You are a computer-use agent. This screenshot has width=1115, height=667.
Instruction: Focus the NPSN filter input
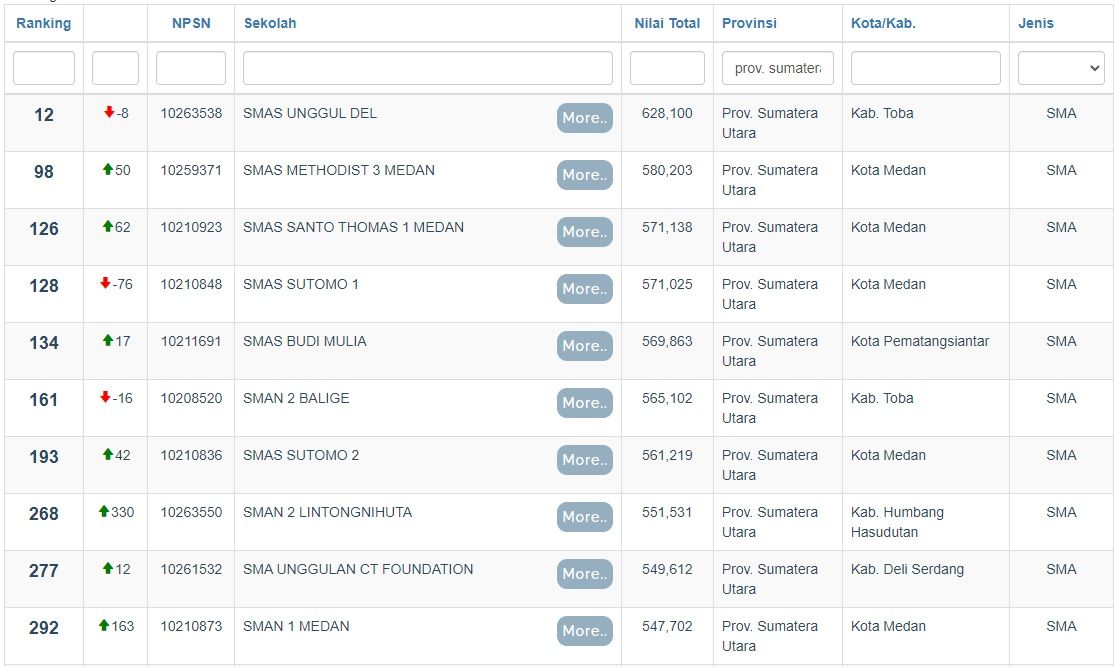(191, 68)
